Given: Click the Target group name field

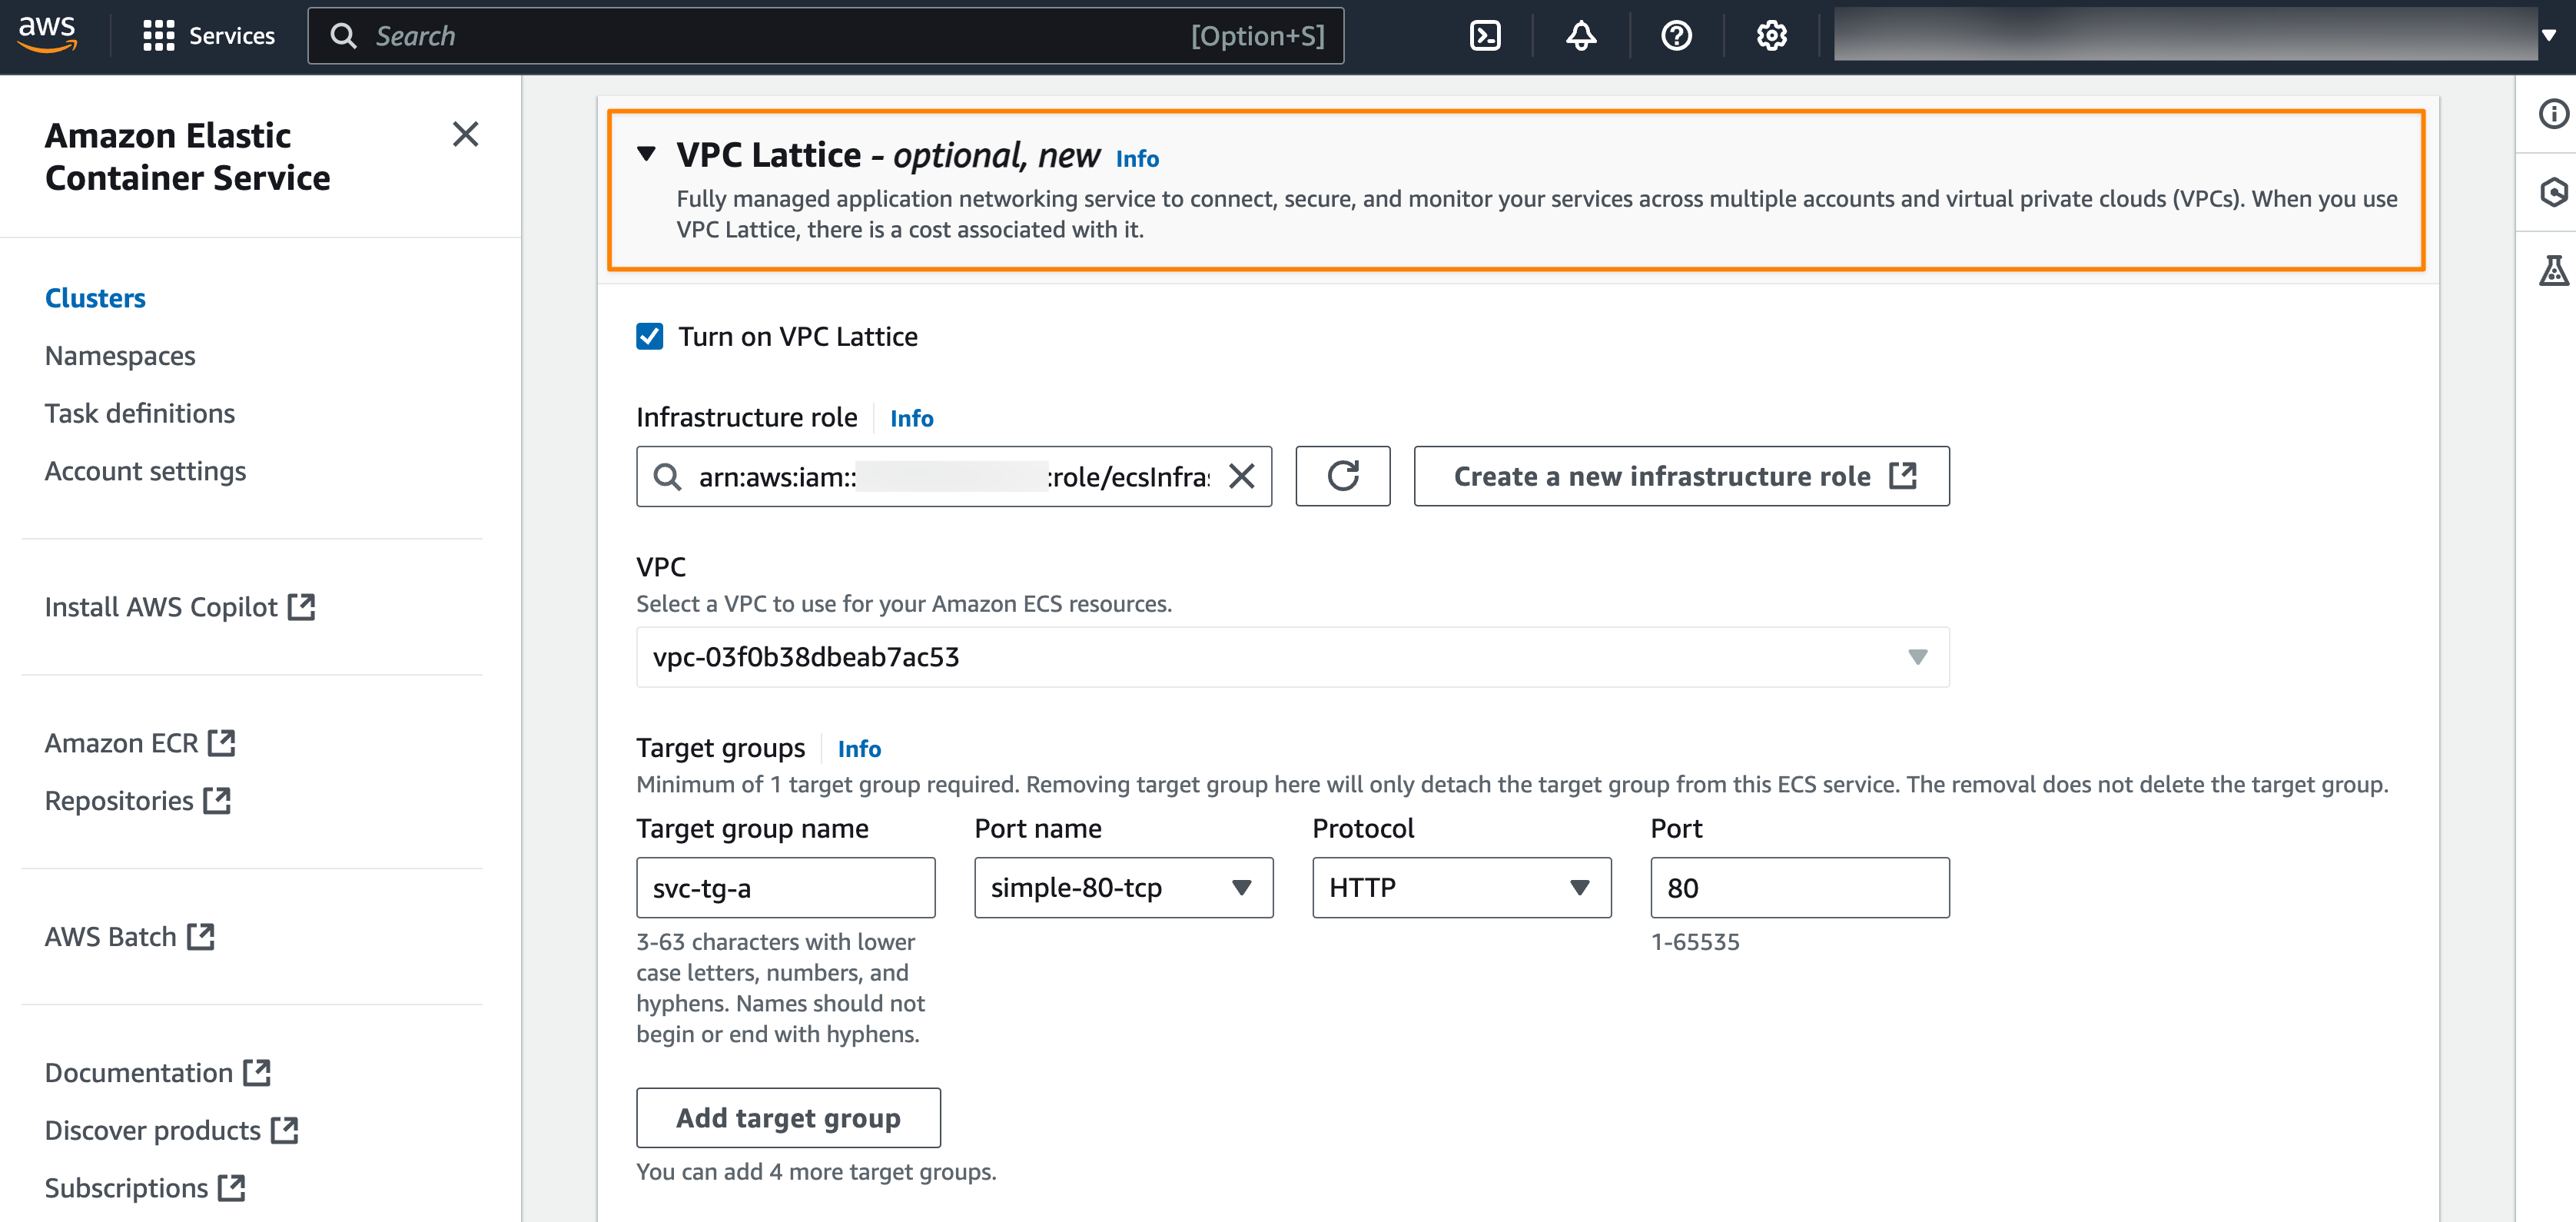Looking at the screenshot, I should 785,887.
